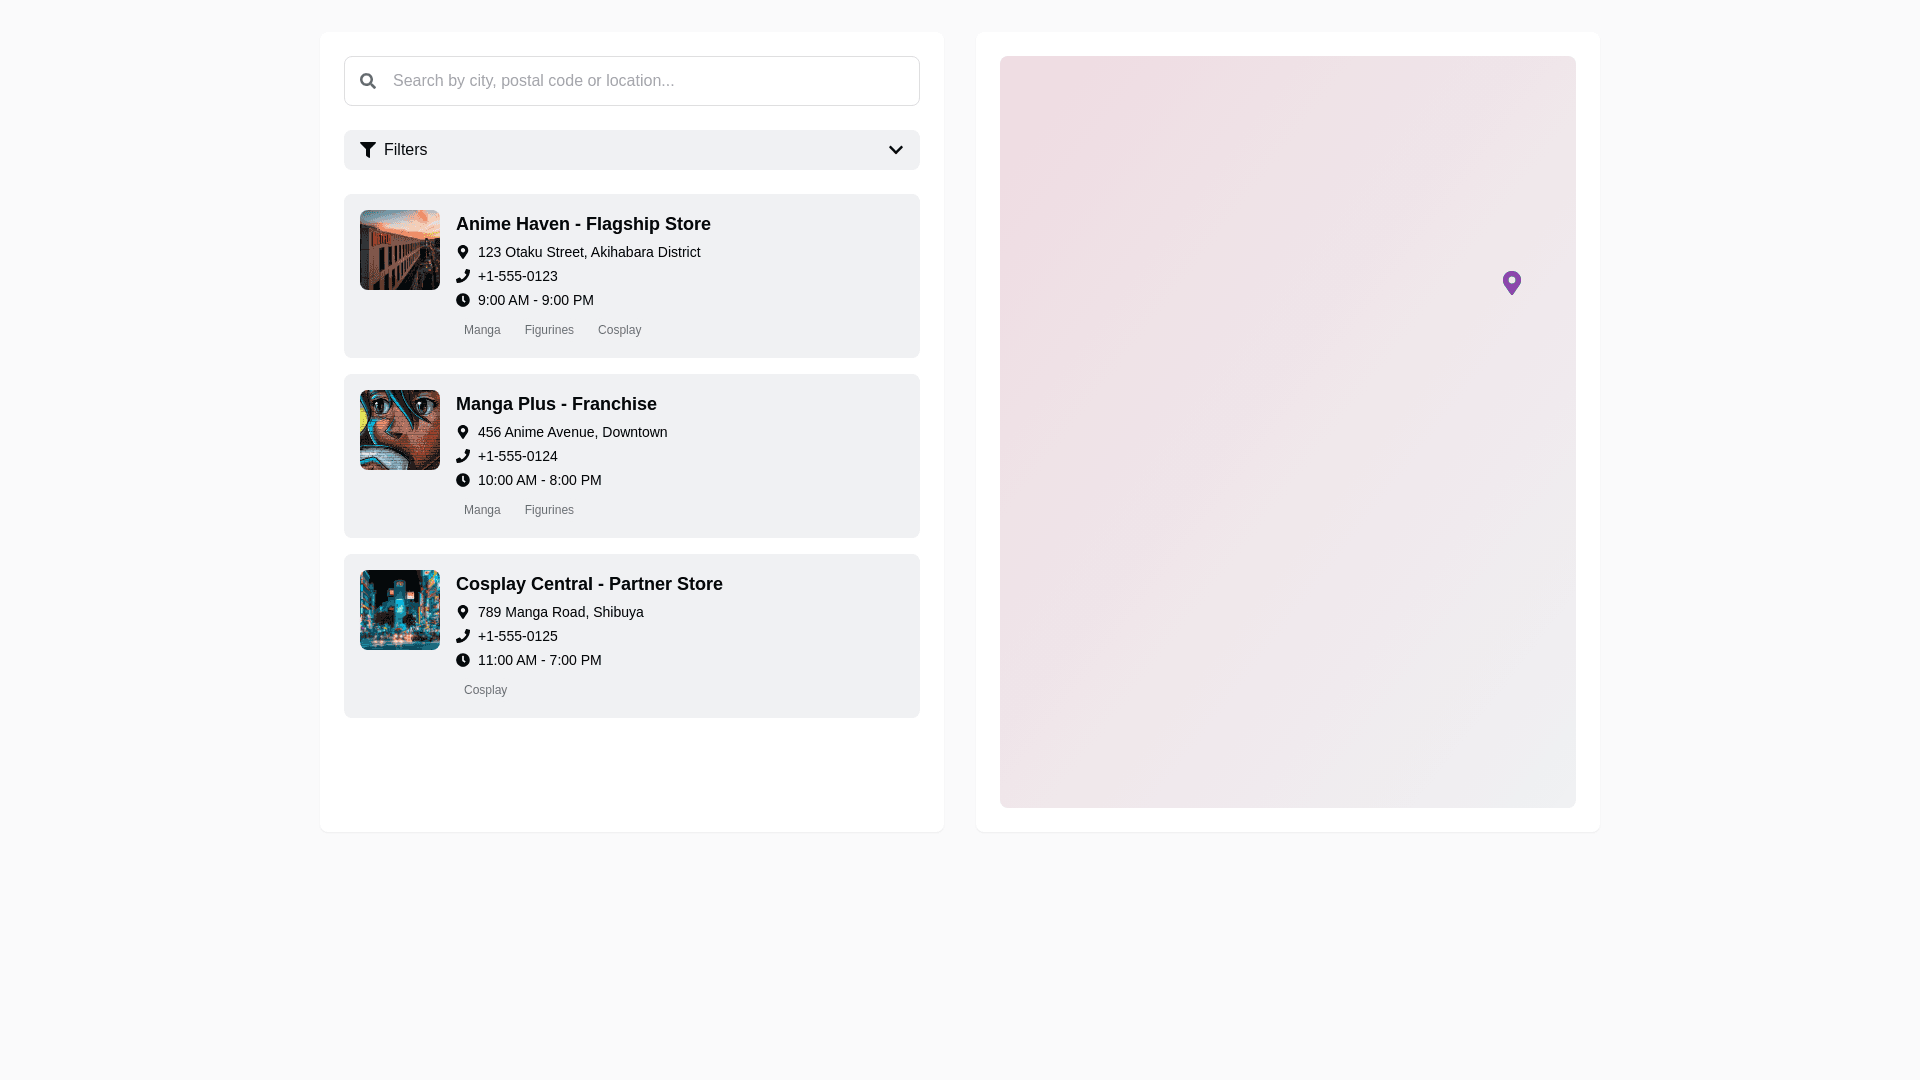Expand the Filters chevron arrow
Screen dimensions: 1920x1080
coord(895,150)
